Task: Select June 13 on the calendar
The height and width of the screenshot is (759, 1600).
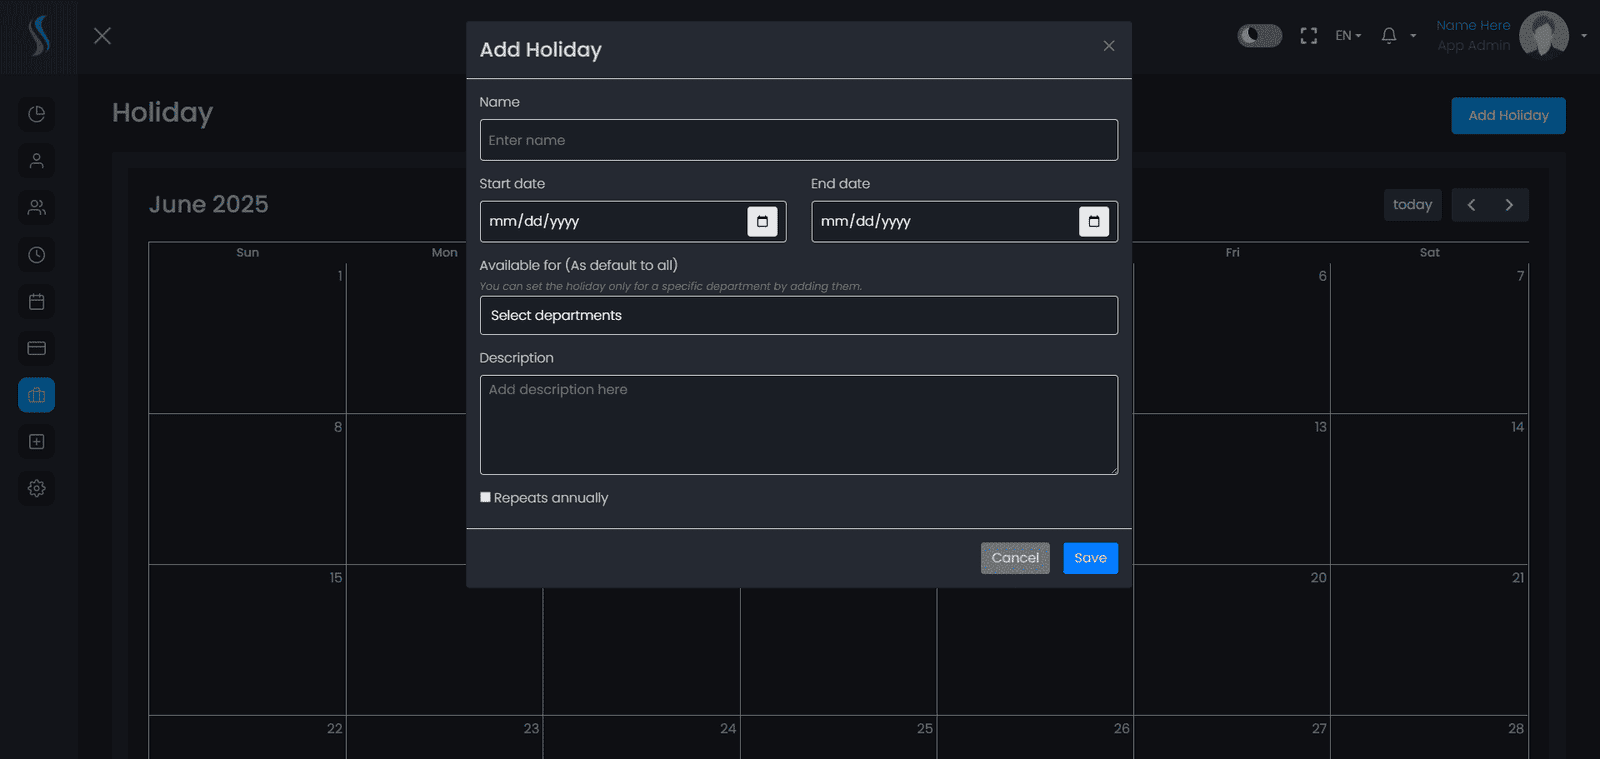Action: (1232, 489)
